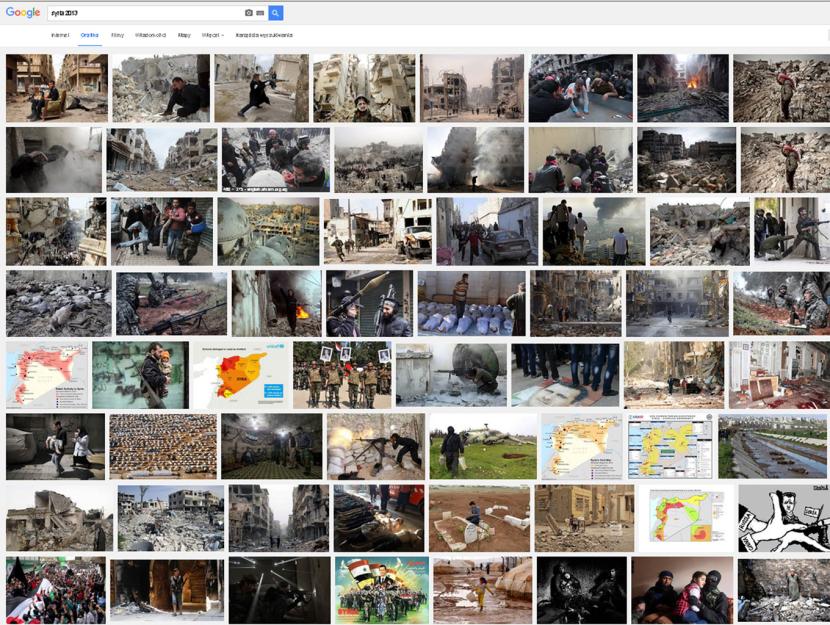Open the child walking in muddy camp thumbnail
The height and width of the screenshot is (625, 830).
pyautogui.click(x=482, y=590)
